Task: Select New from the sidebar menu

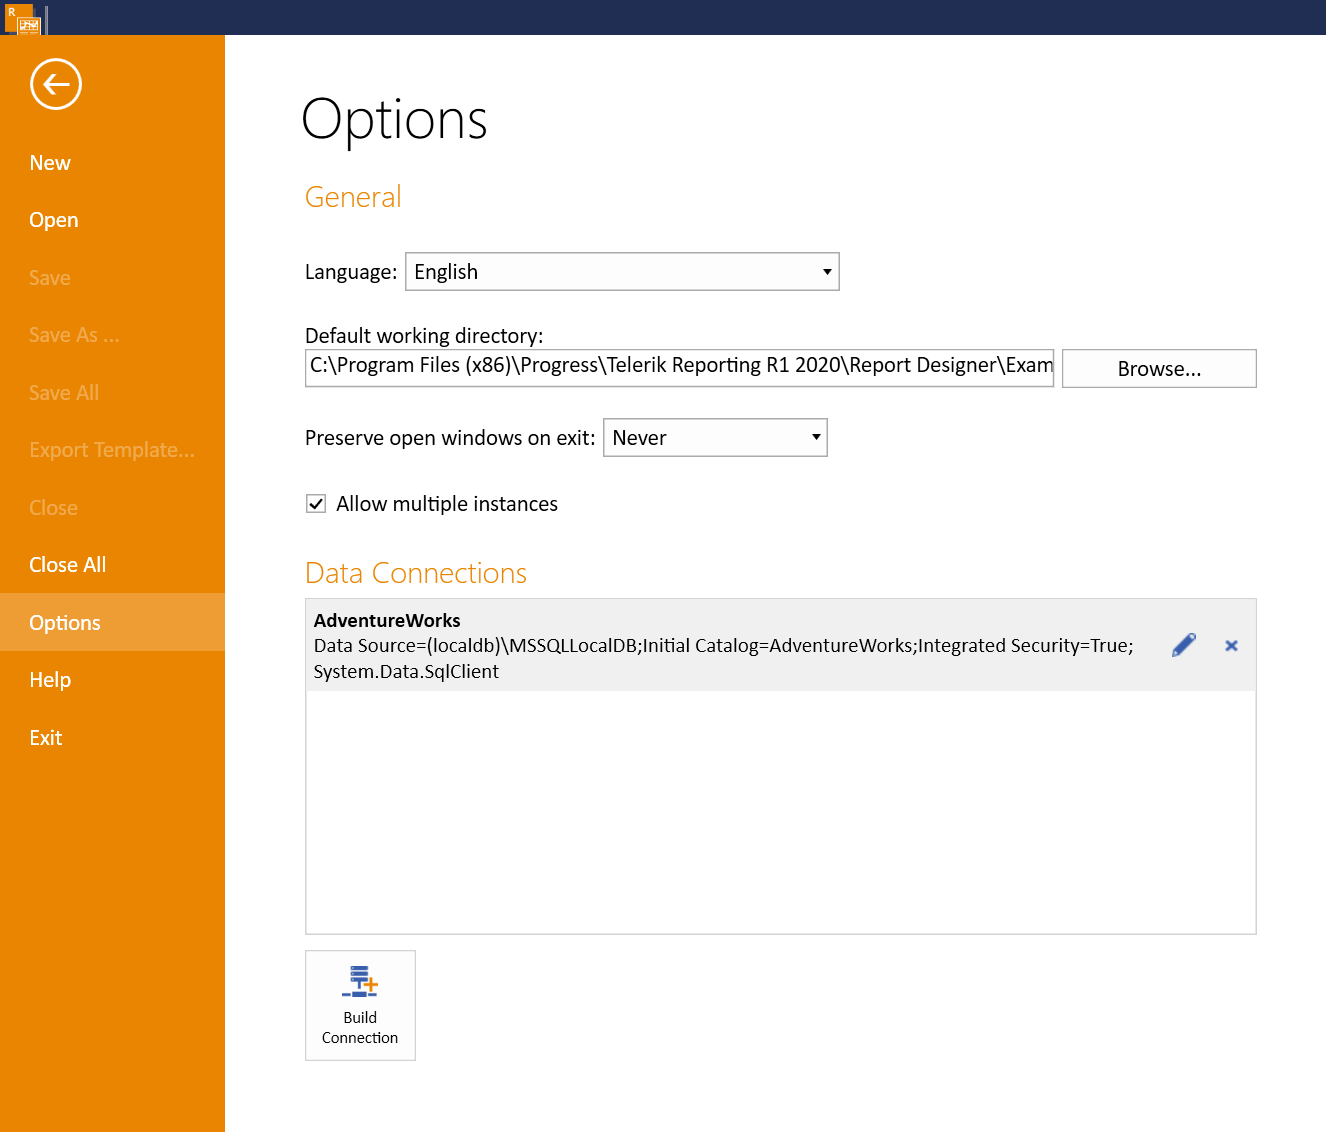Action: click(50, 162)
